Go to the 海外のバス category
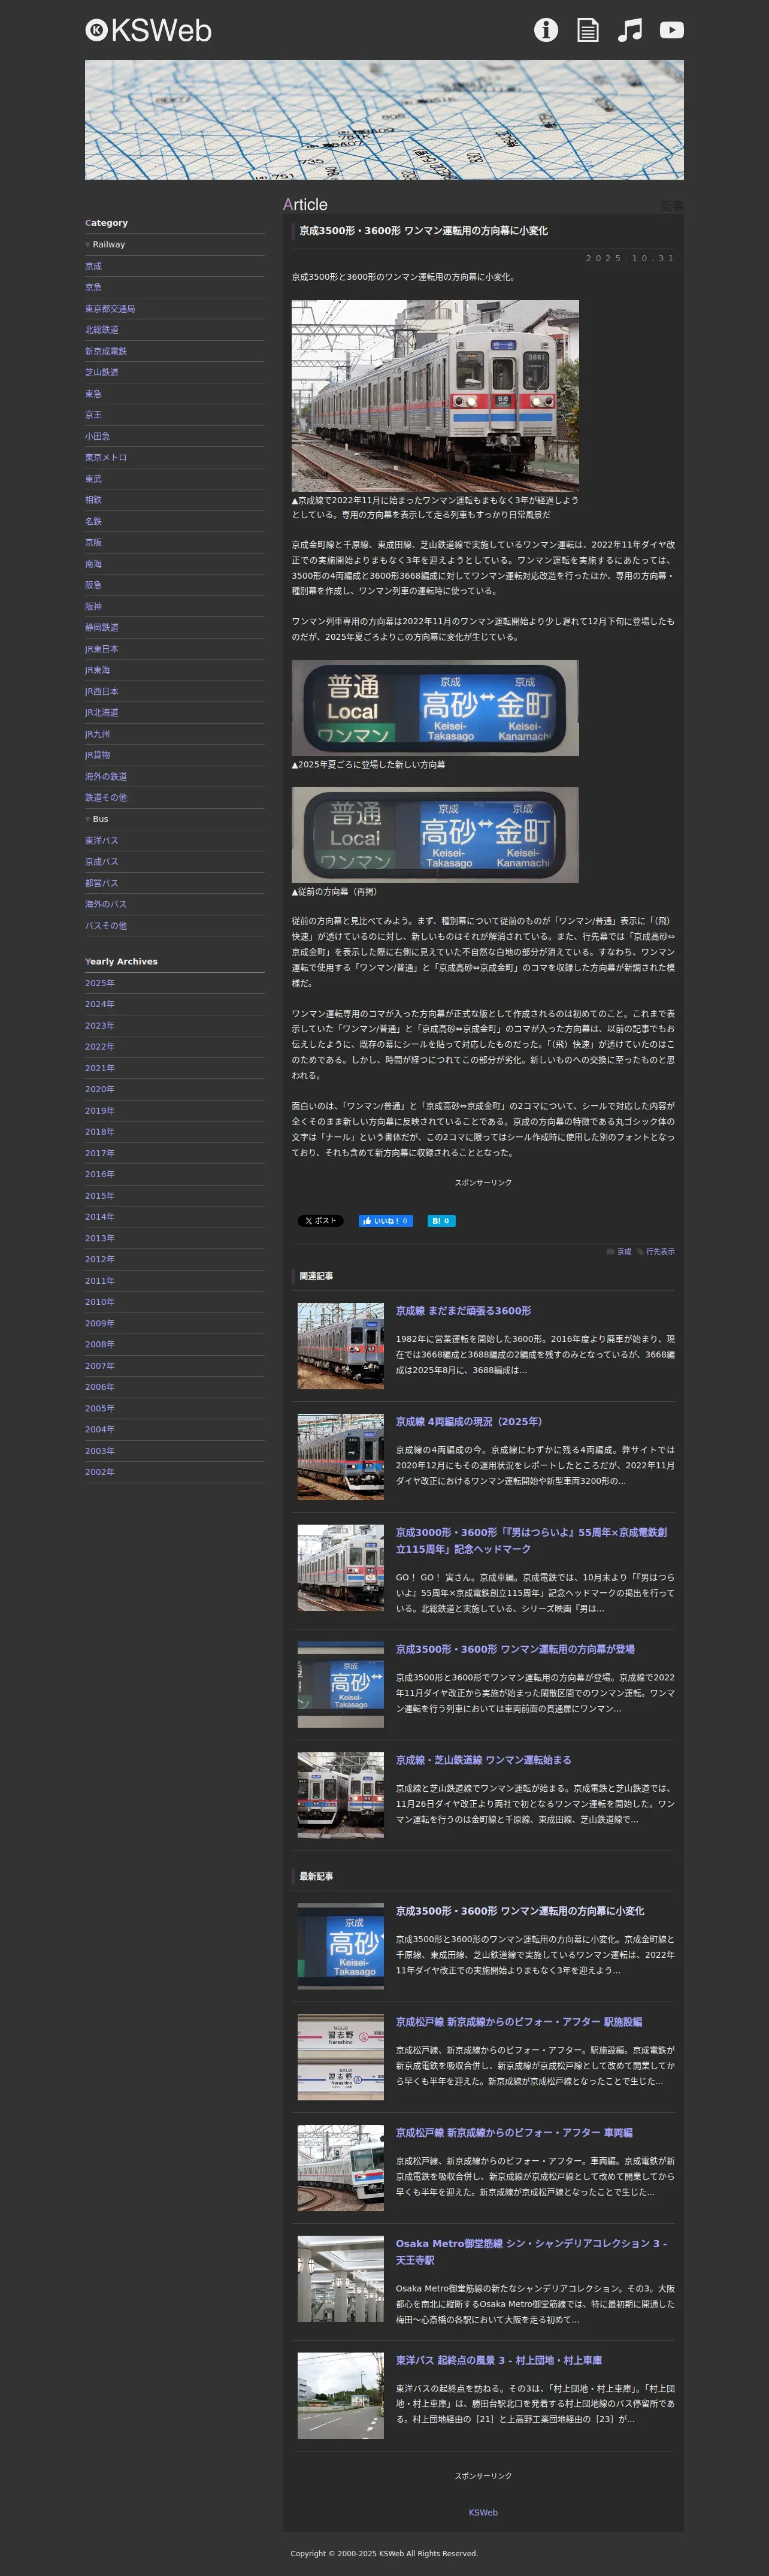Screen dimensions: 769x2576 pos(106,904)
